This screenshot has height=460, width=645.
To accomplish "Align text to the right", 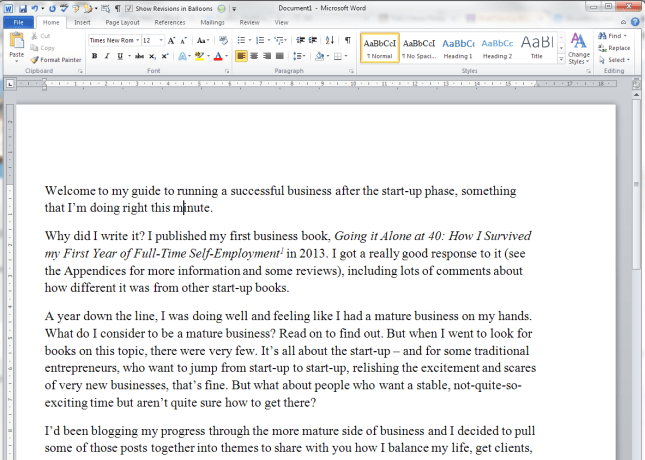I will [267, 56].
